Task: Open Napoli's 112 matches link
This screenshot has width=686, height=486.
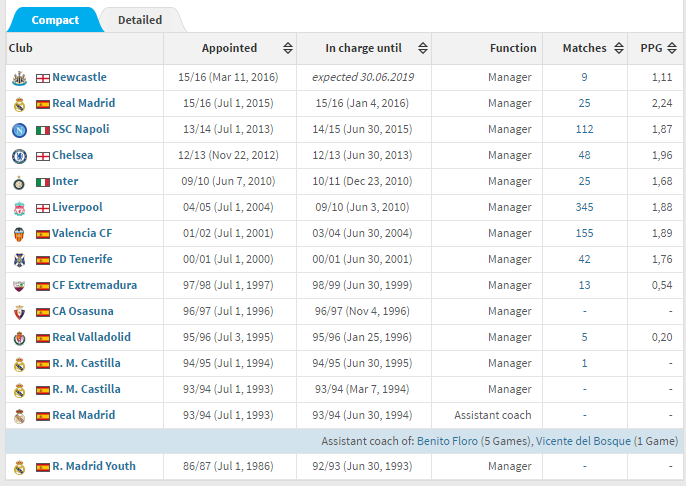Action: pos(584,129)
